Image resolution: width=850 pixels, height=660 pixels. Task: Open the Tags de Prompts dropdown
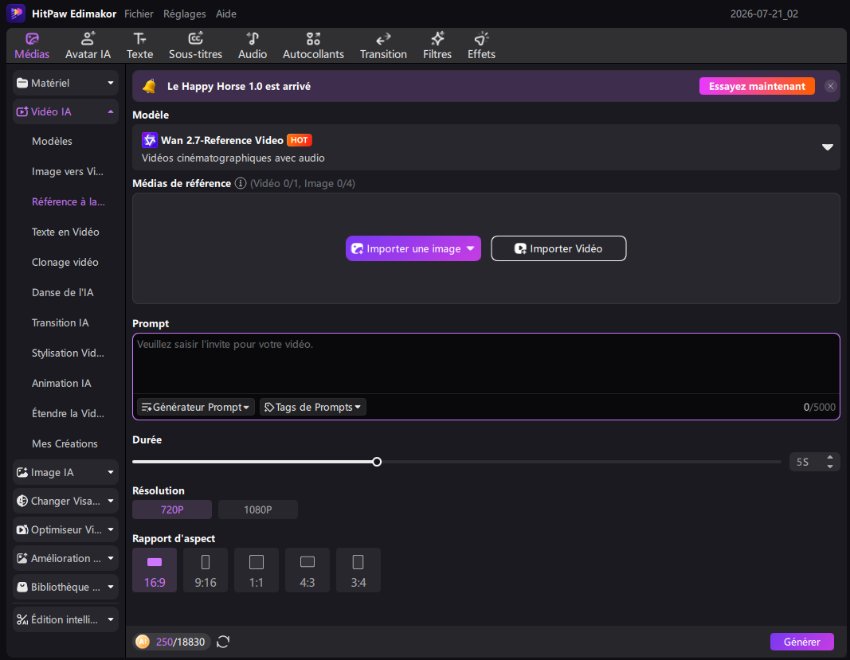(x=313, y=407)
